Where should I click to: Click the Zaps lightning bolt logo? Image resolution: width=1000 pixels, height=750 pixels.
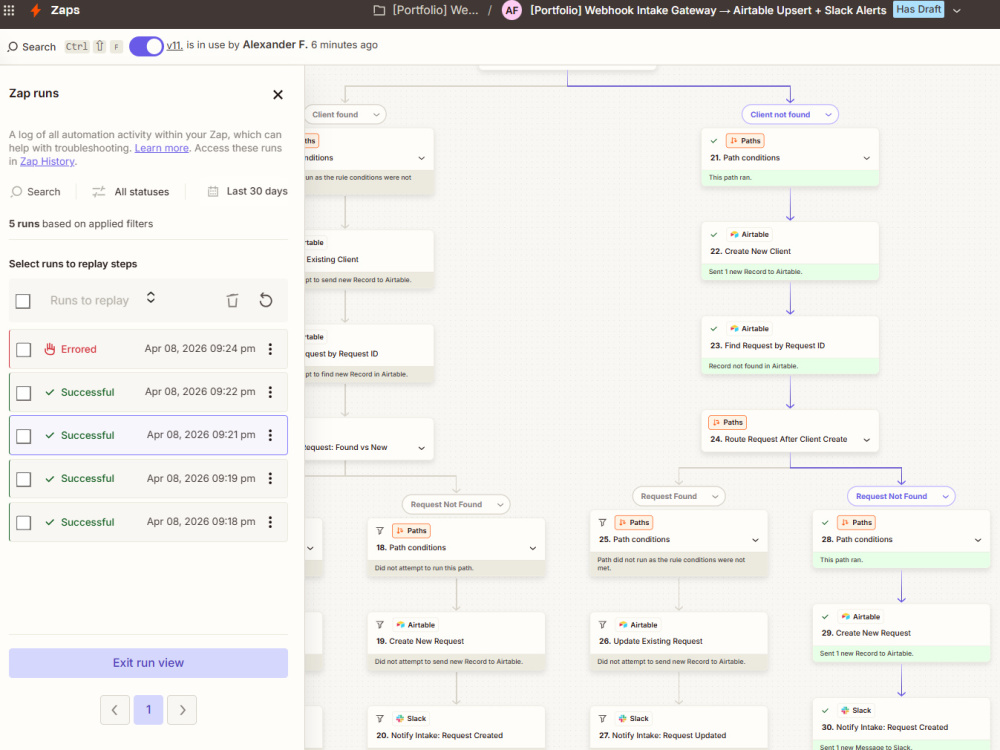coord(36,10)
